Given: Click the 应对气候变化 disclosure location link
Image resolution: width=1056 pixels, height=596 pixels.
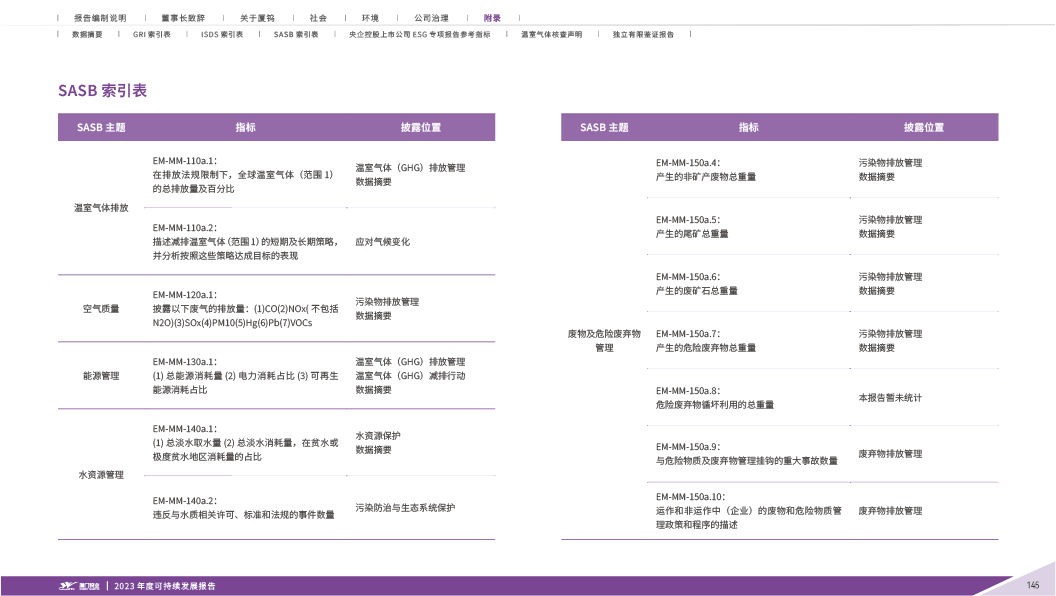Looking at the screenshot, I should [x=382, y=242].
